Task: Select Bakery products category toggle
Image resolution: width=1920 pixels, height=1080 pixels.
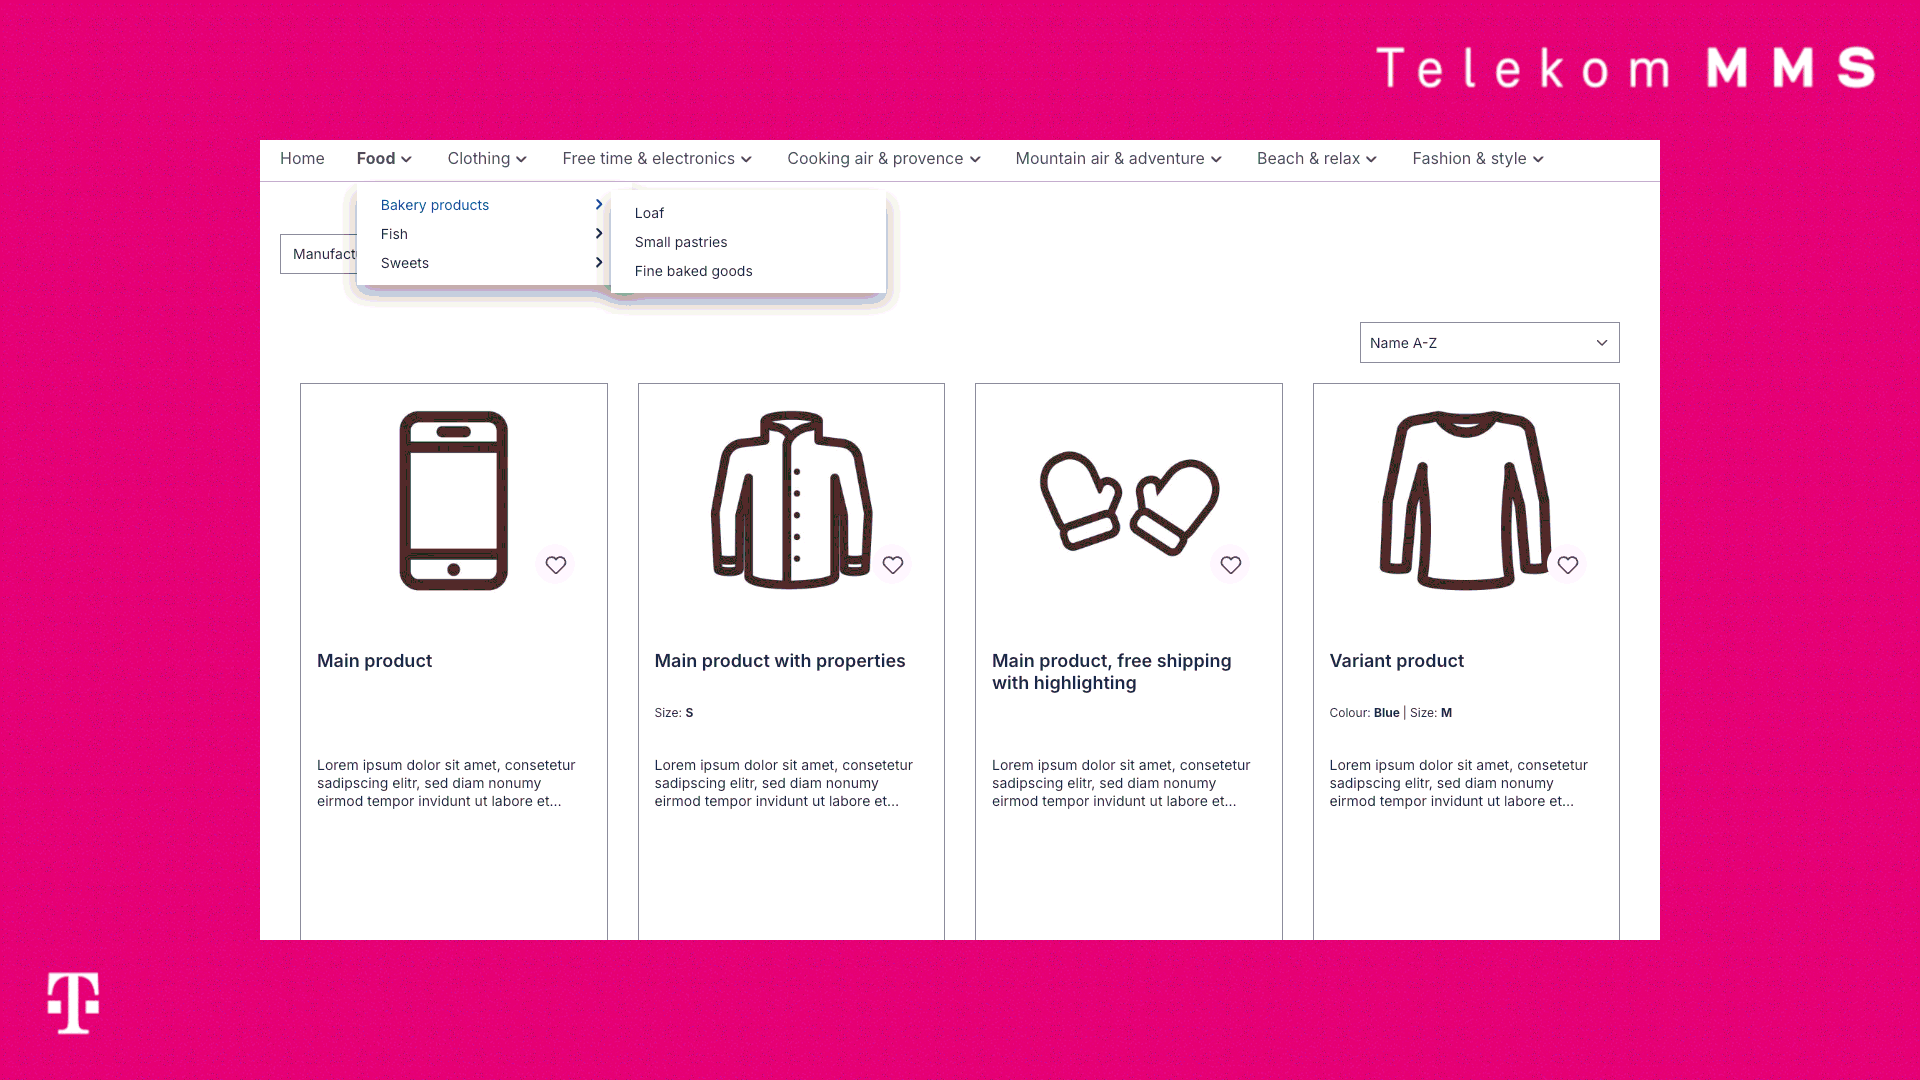Action: 597,204
